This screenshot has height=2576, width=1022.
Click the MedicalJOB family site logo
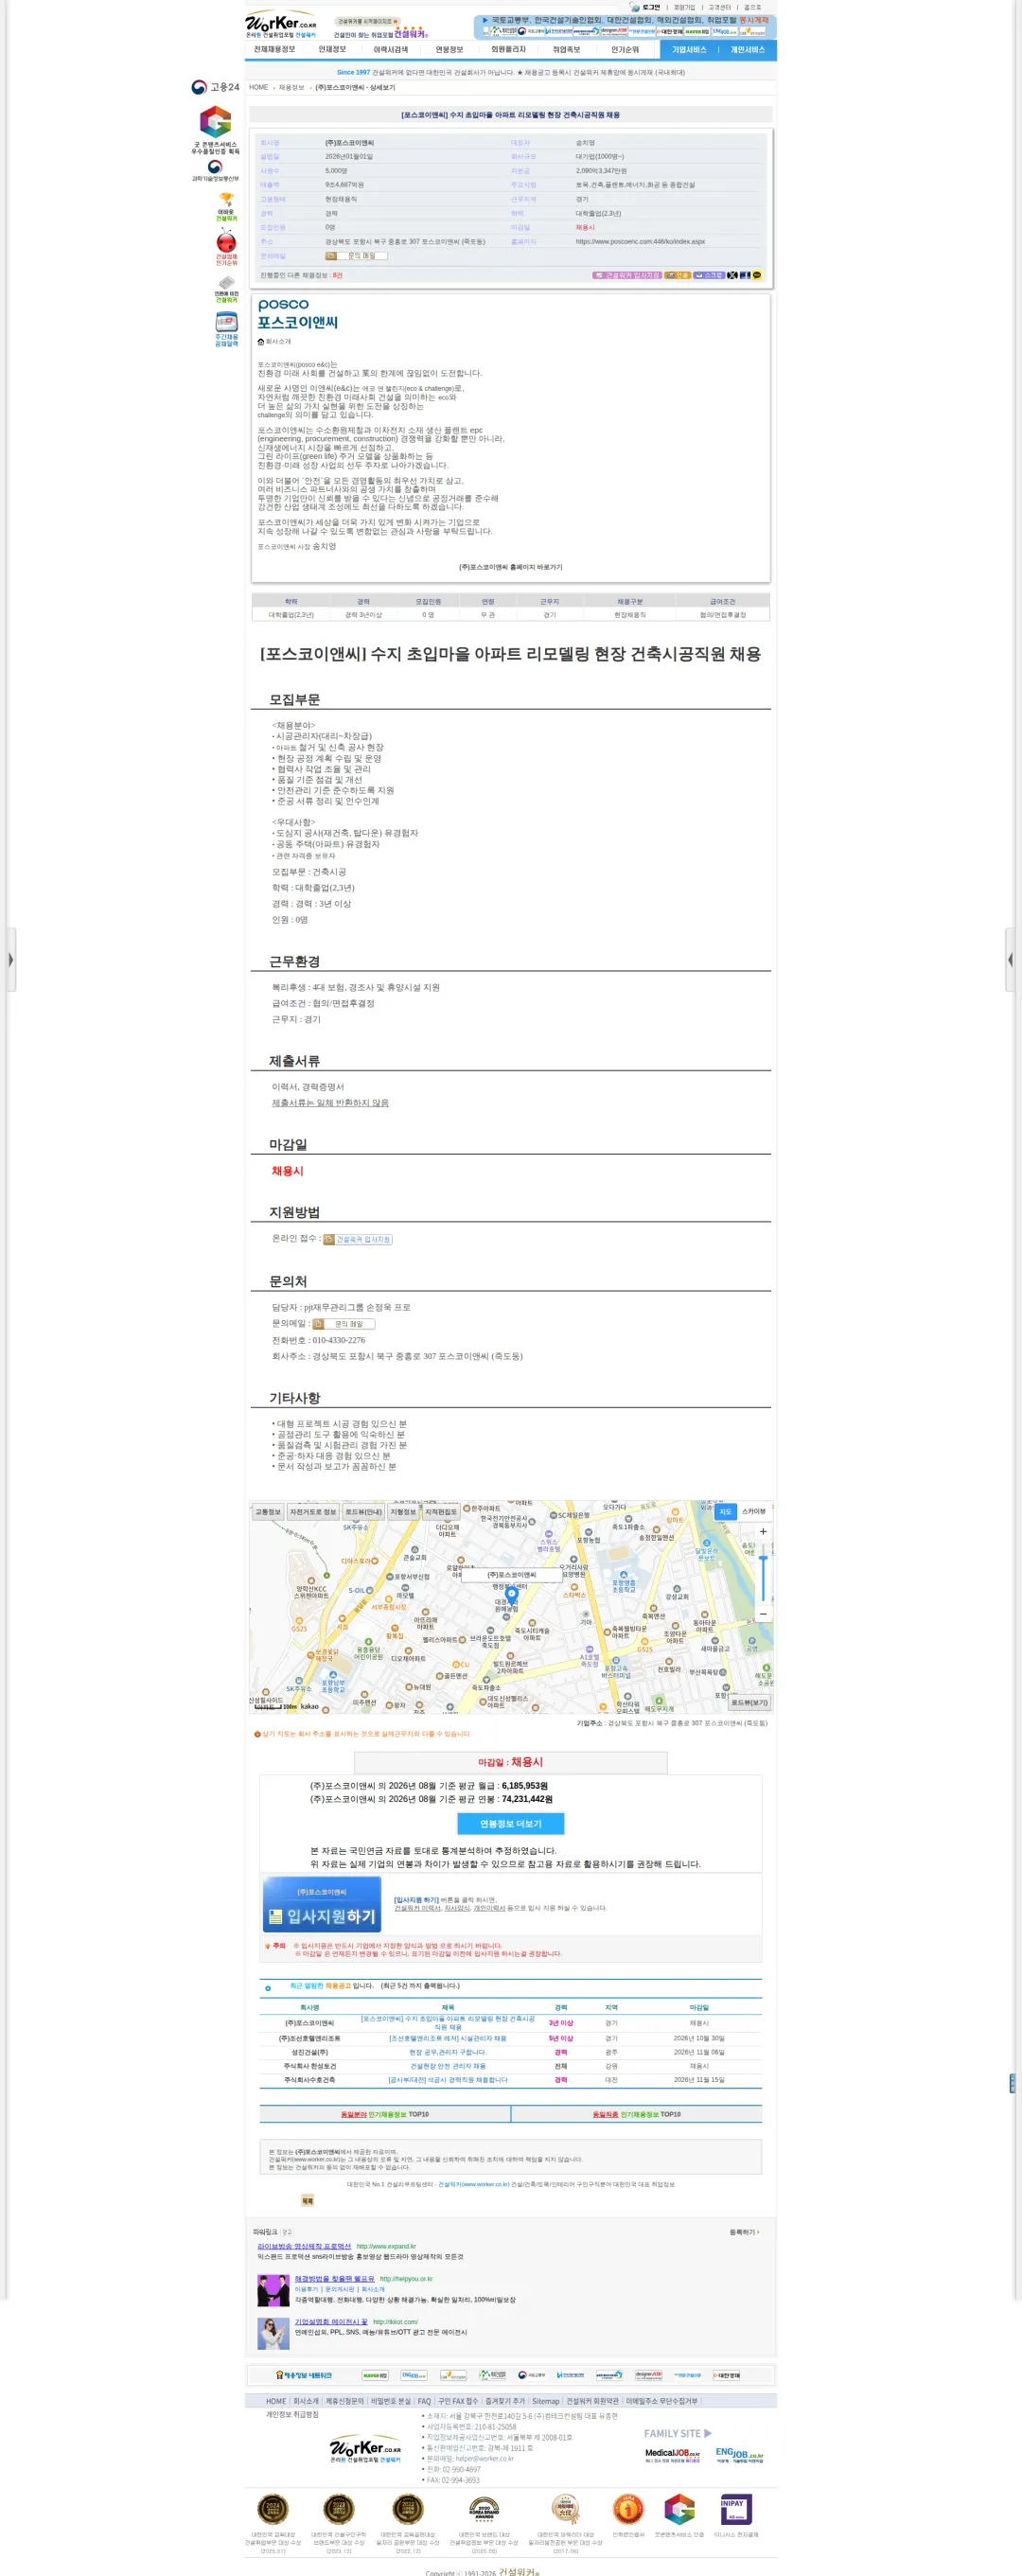click(672, 2454)
